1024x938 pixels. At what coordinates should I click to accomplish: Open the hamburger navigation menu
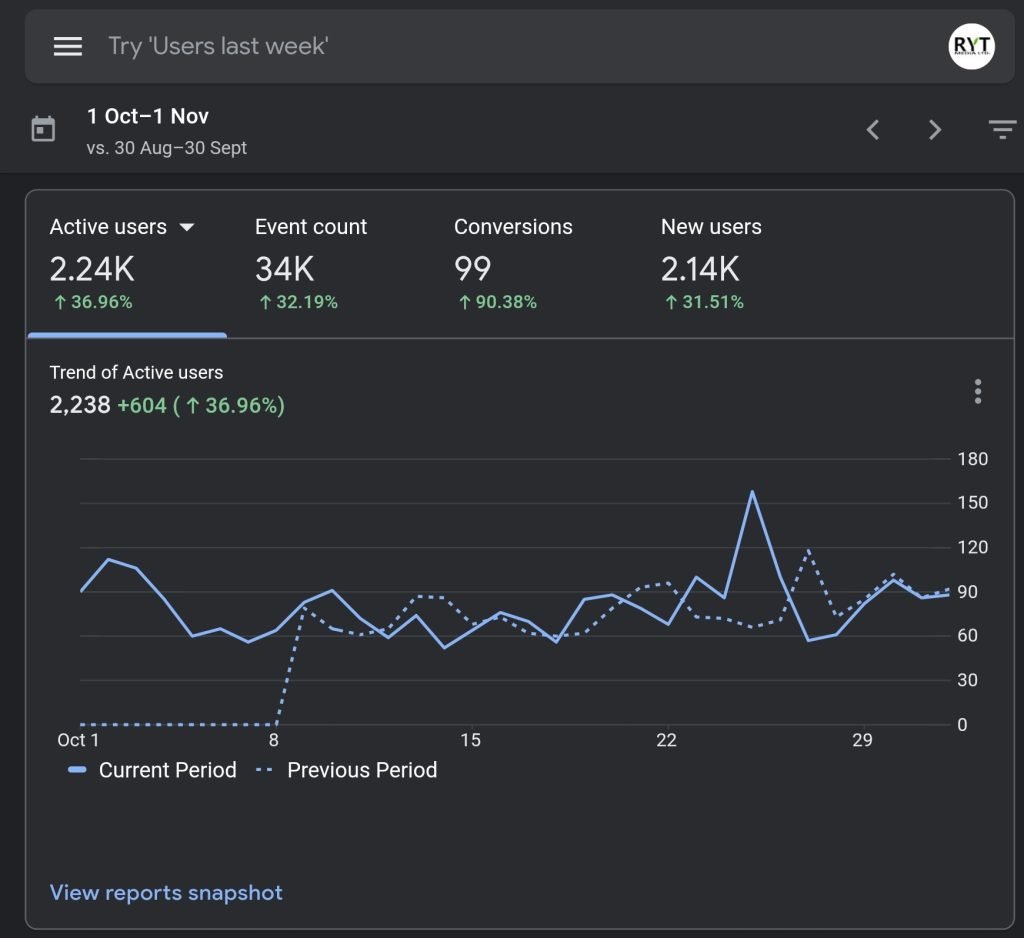(x=68, y=47)
